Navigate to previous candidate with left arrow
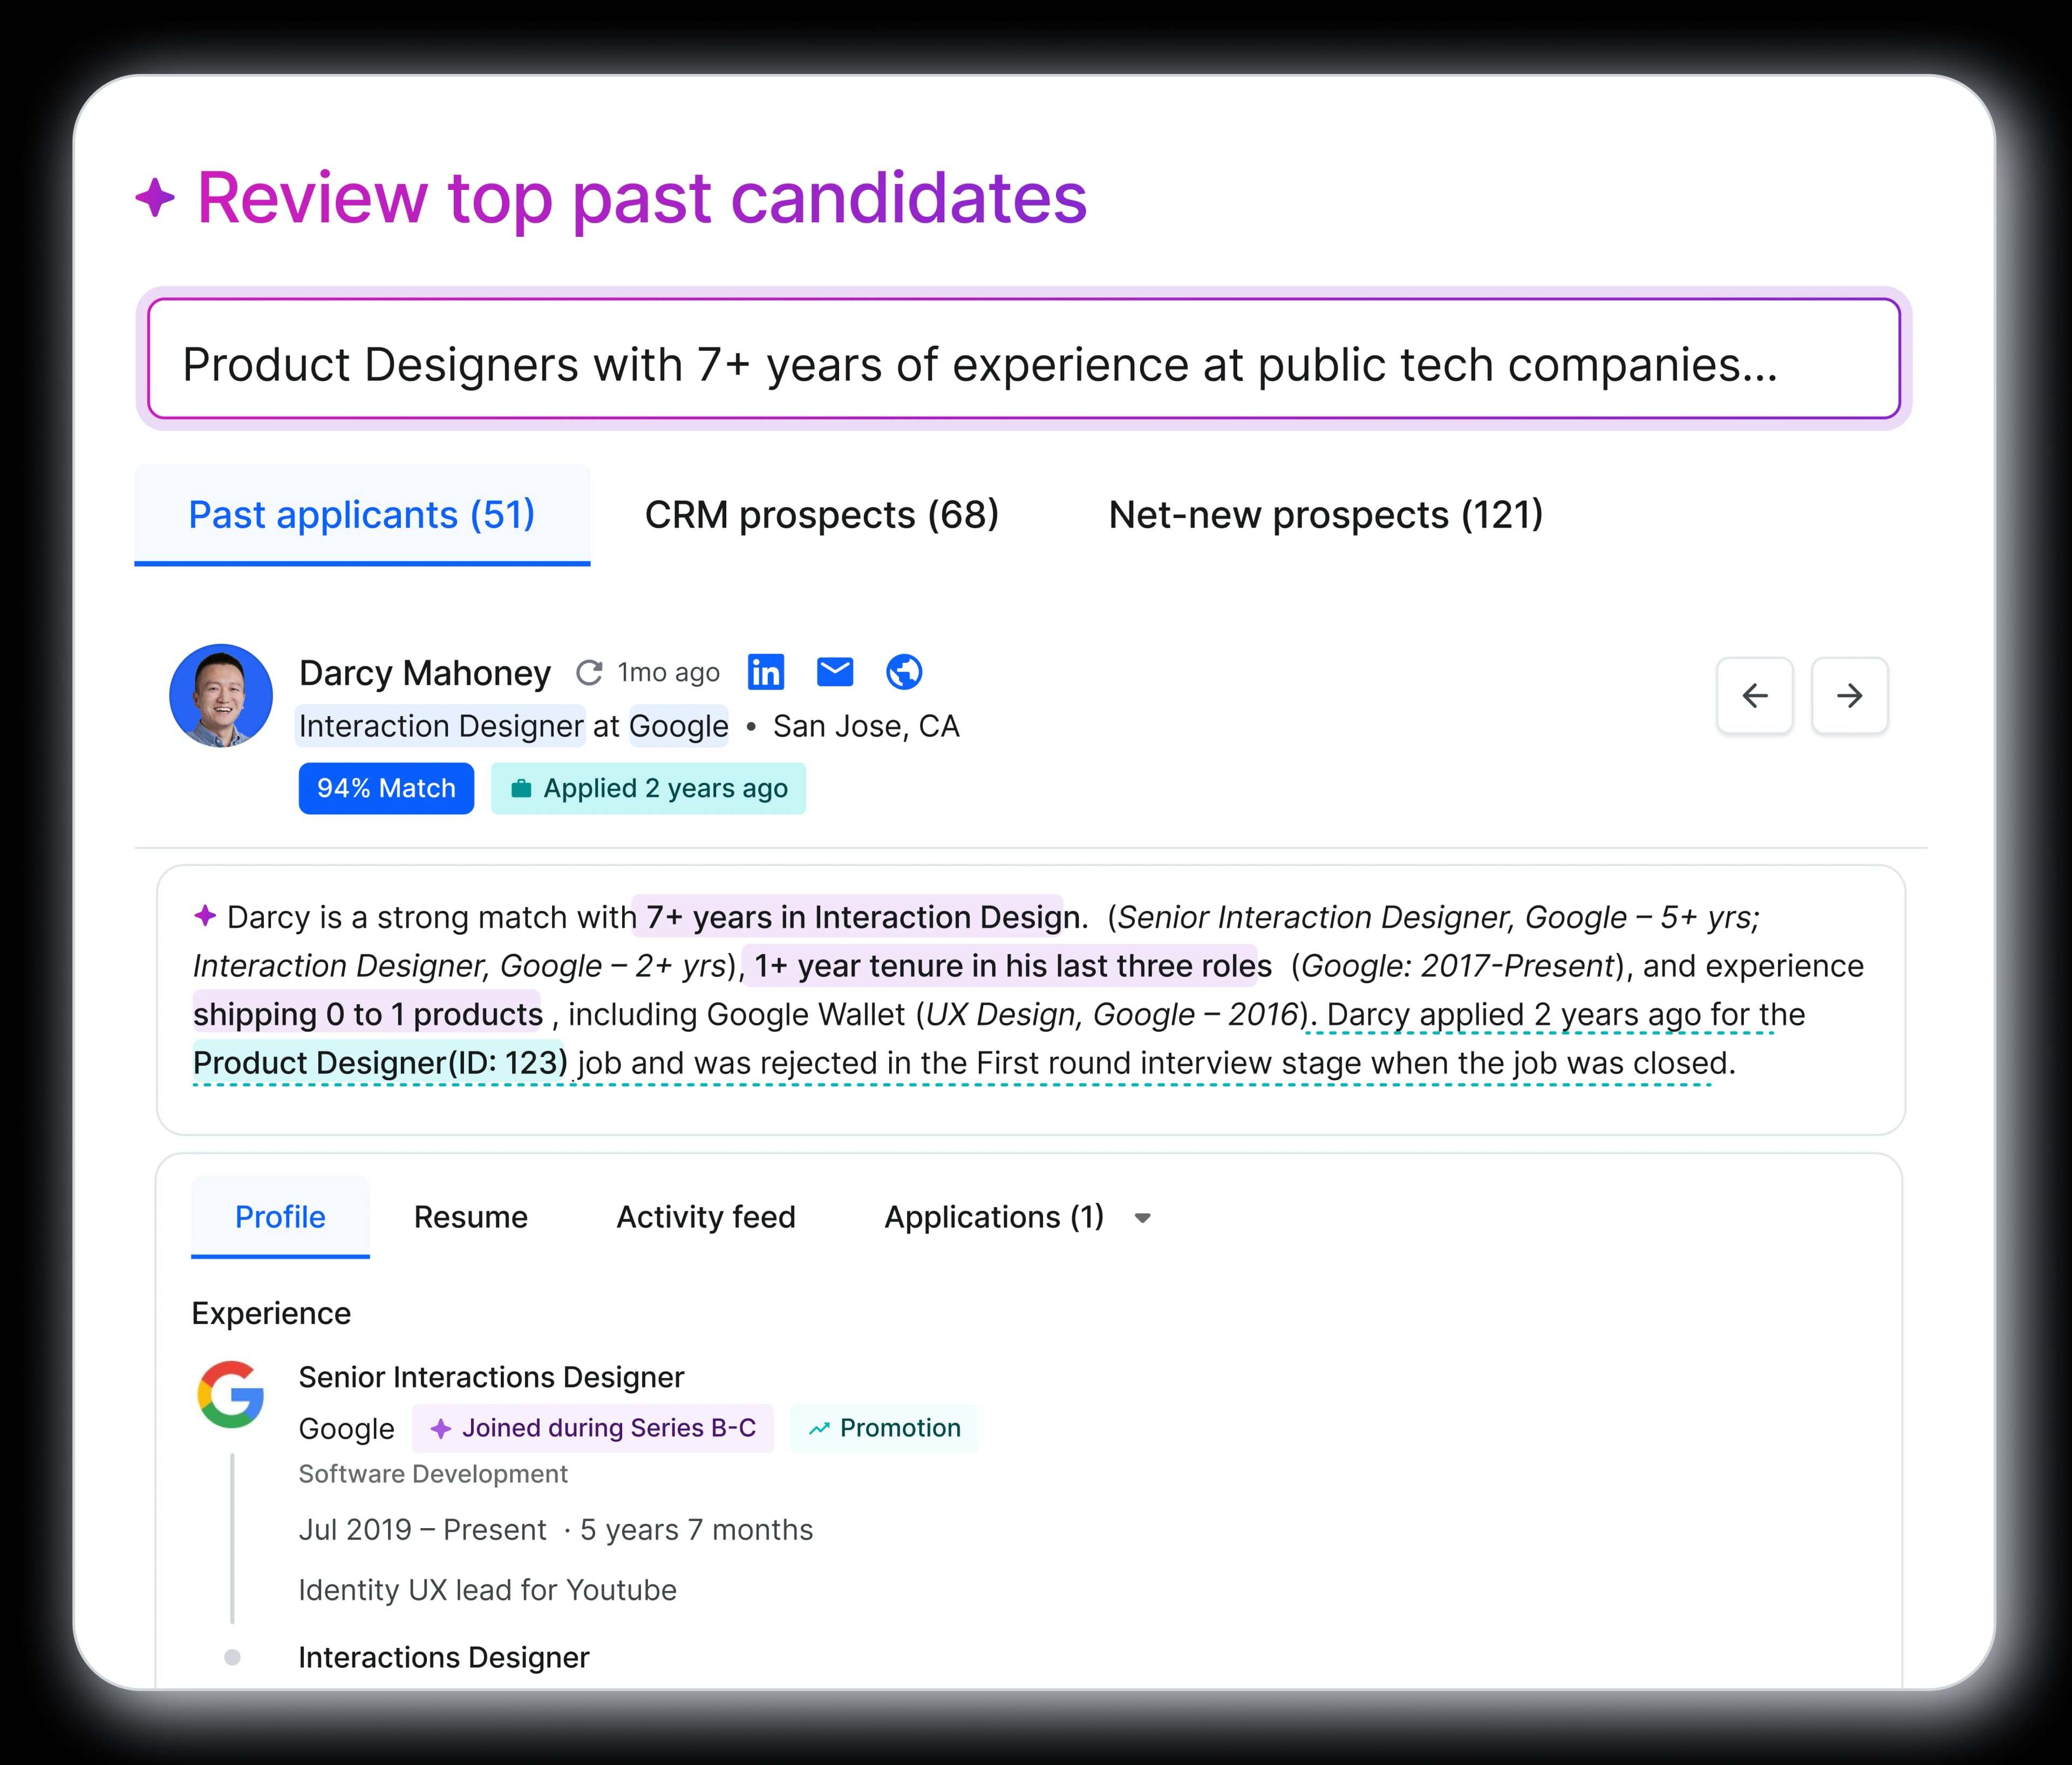The height and width of the screenshot is (1765, 2072). [1755, 696]
